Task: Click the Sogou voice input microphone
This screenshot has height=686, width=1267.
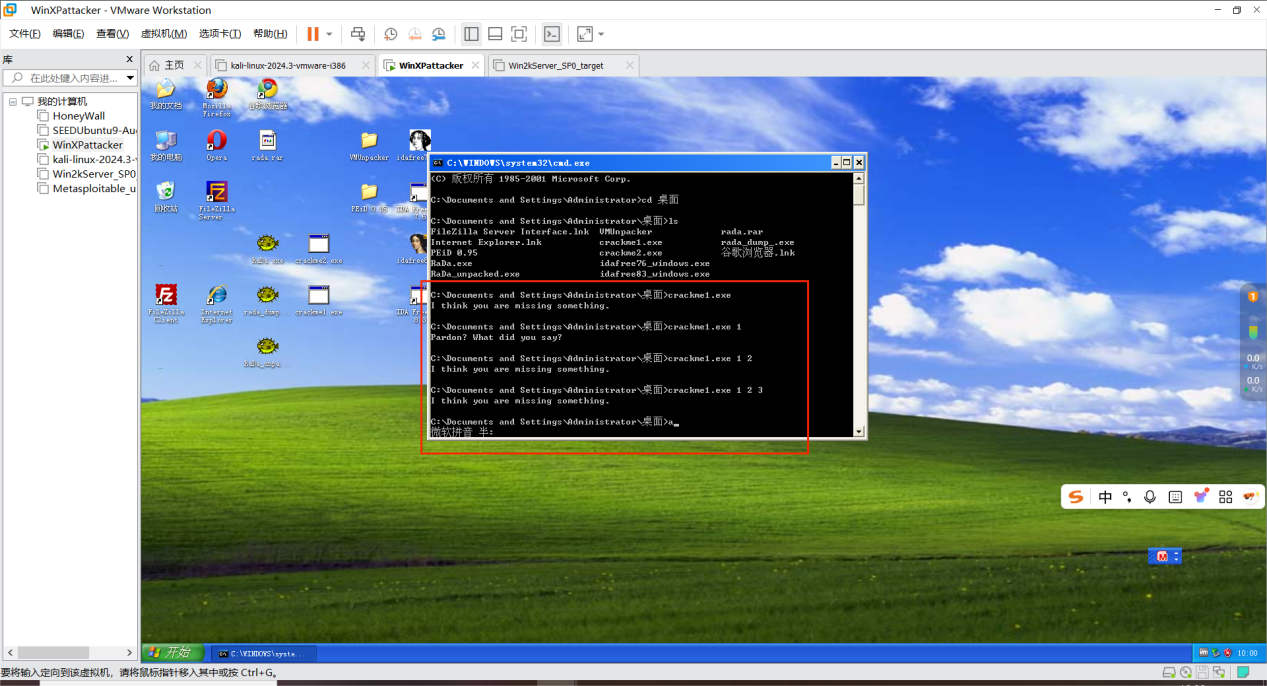Action: pos(1150,497)
